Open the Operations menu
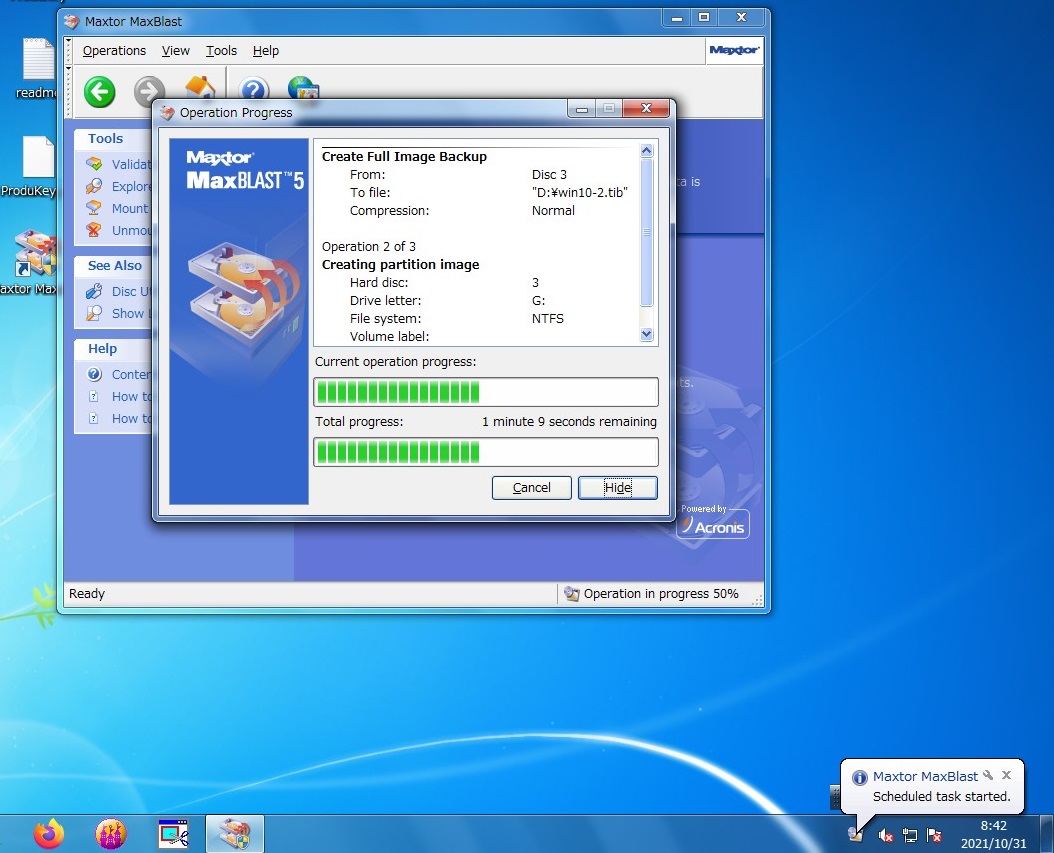The width and height of the screenshot is (1054, 853). point(114,50)
